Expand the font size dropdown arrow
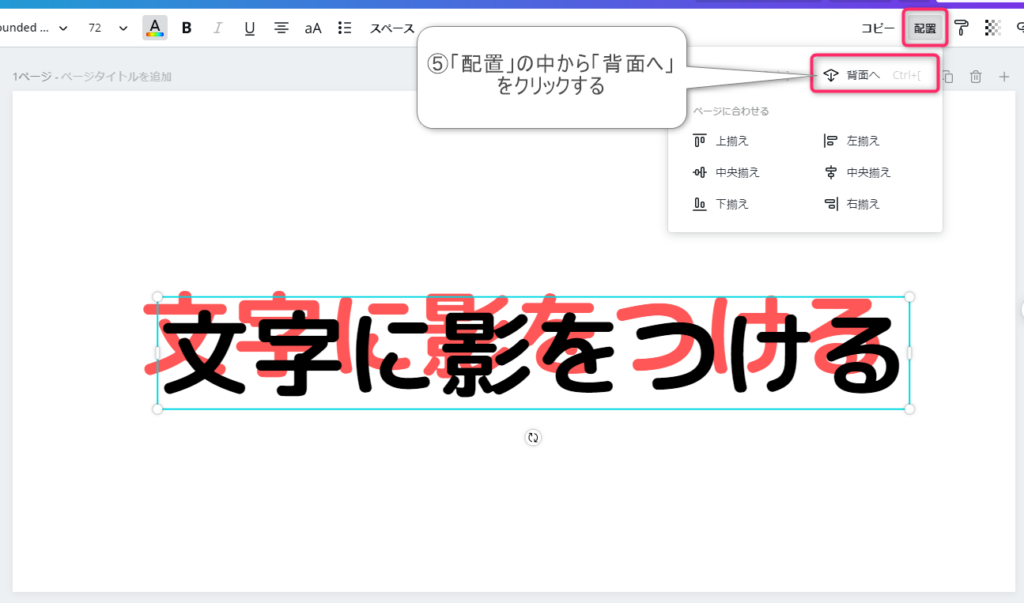1024x603 pixels. tap(123, 28)
